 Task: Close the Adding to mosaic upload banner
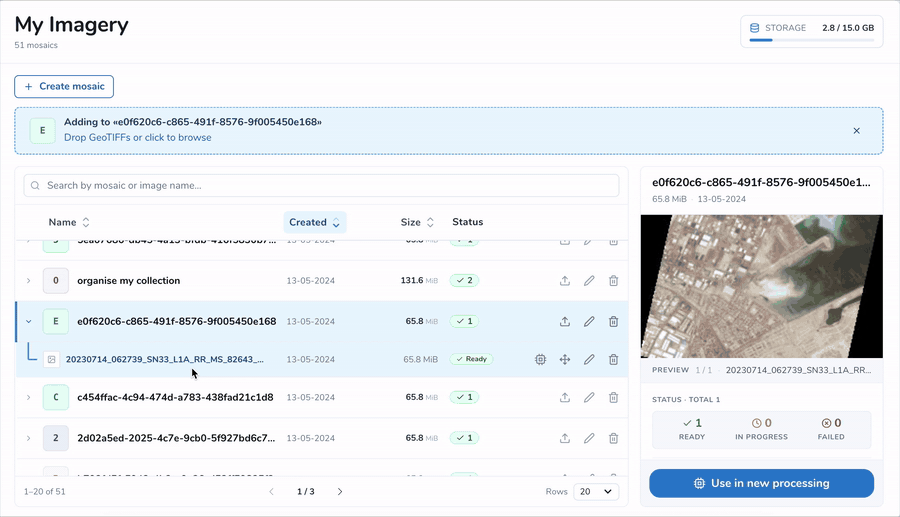click(856, 131)
